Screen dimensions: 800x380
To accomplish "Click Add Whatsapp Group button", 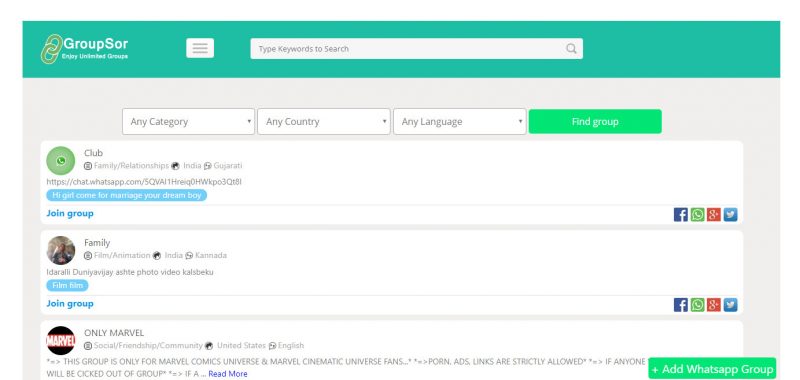I will [712, 369].
